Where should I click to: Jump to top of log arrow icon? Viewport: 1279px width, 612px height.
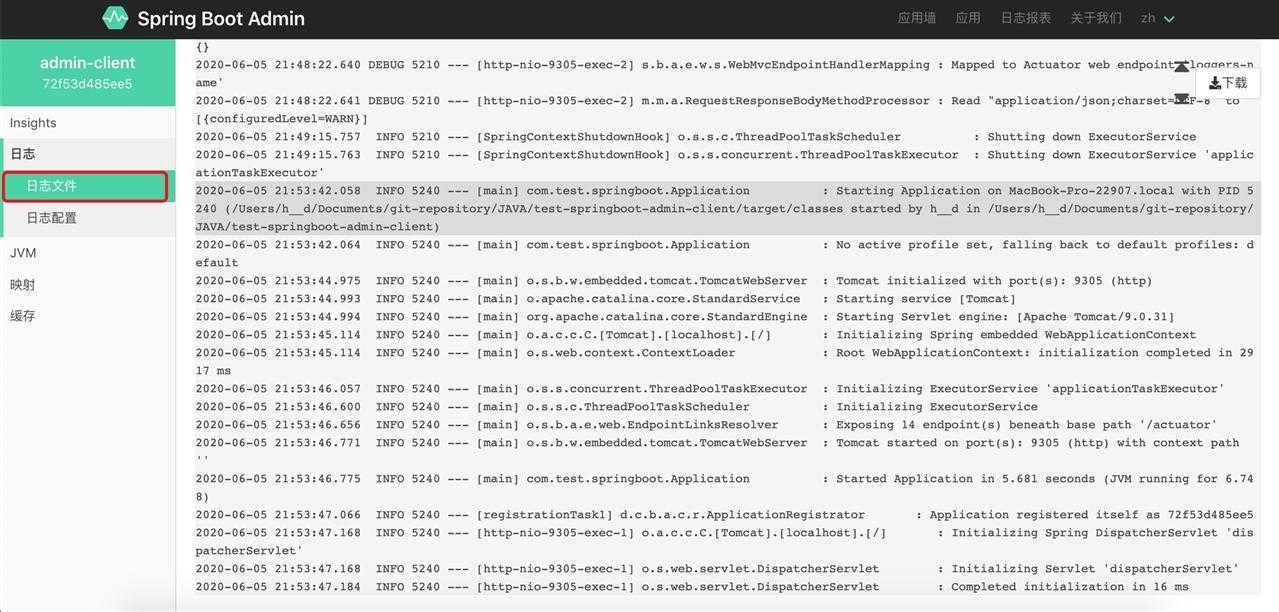click(1181, 67)
